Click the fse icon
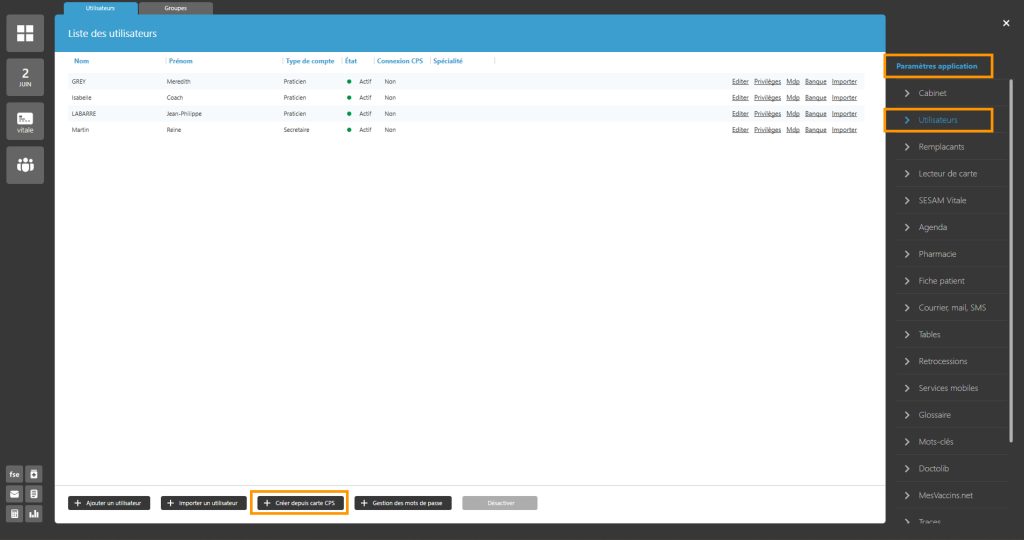This screenshot has height=540, width=1024. click(x=15, y=473)
